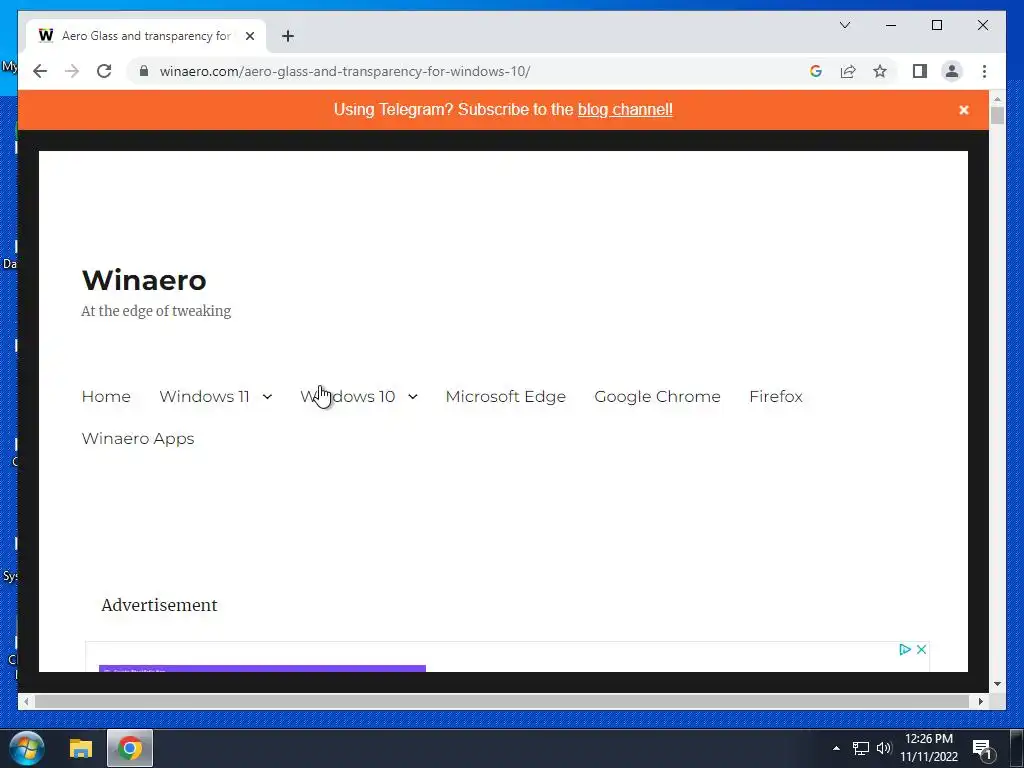View site info via the lock icon
This screenshot has width=1024, height=768.
pyautogui.click(x=144, y=71)
